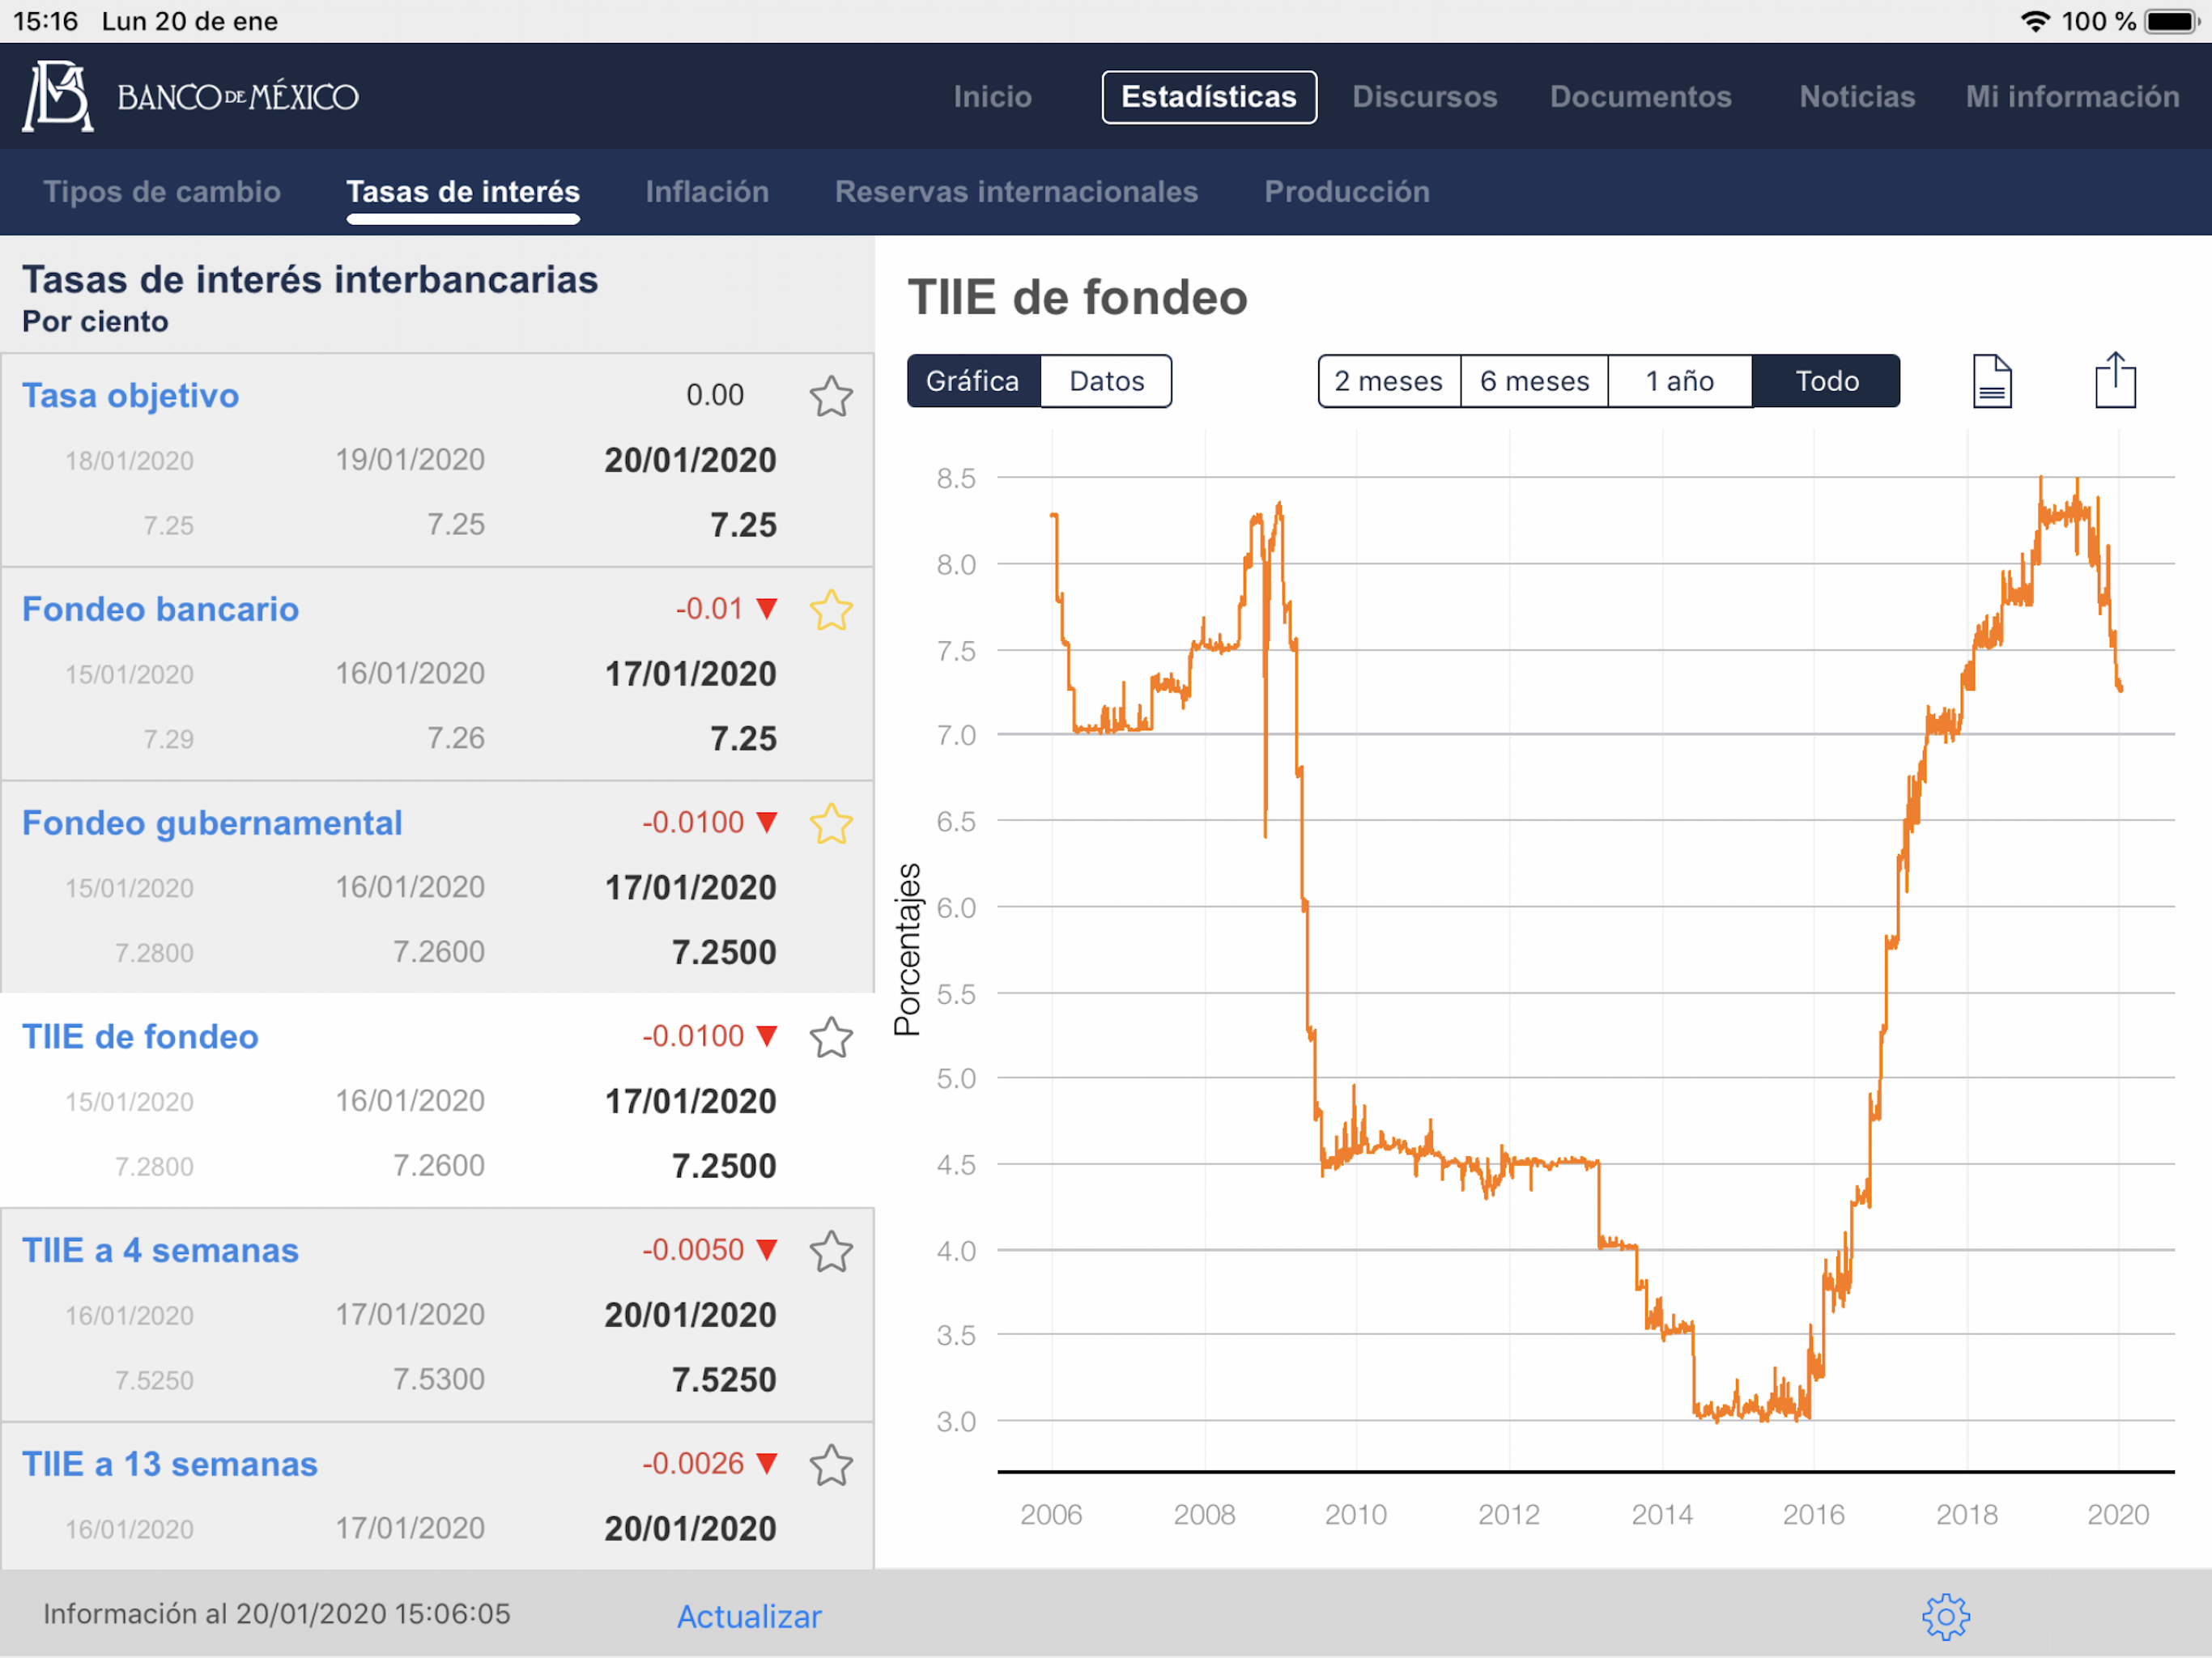
Task: Open the Noticias section
Action: (1857, 97)
